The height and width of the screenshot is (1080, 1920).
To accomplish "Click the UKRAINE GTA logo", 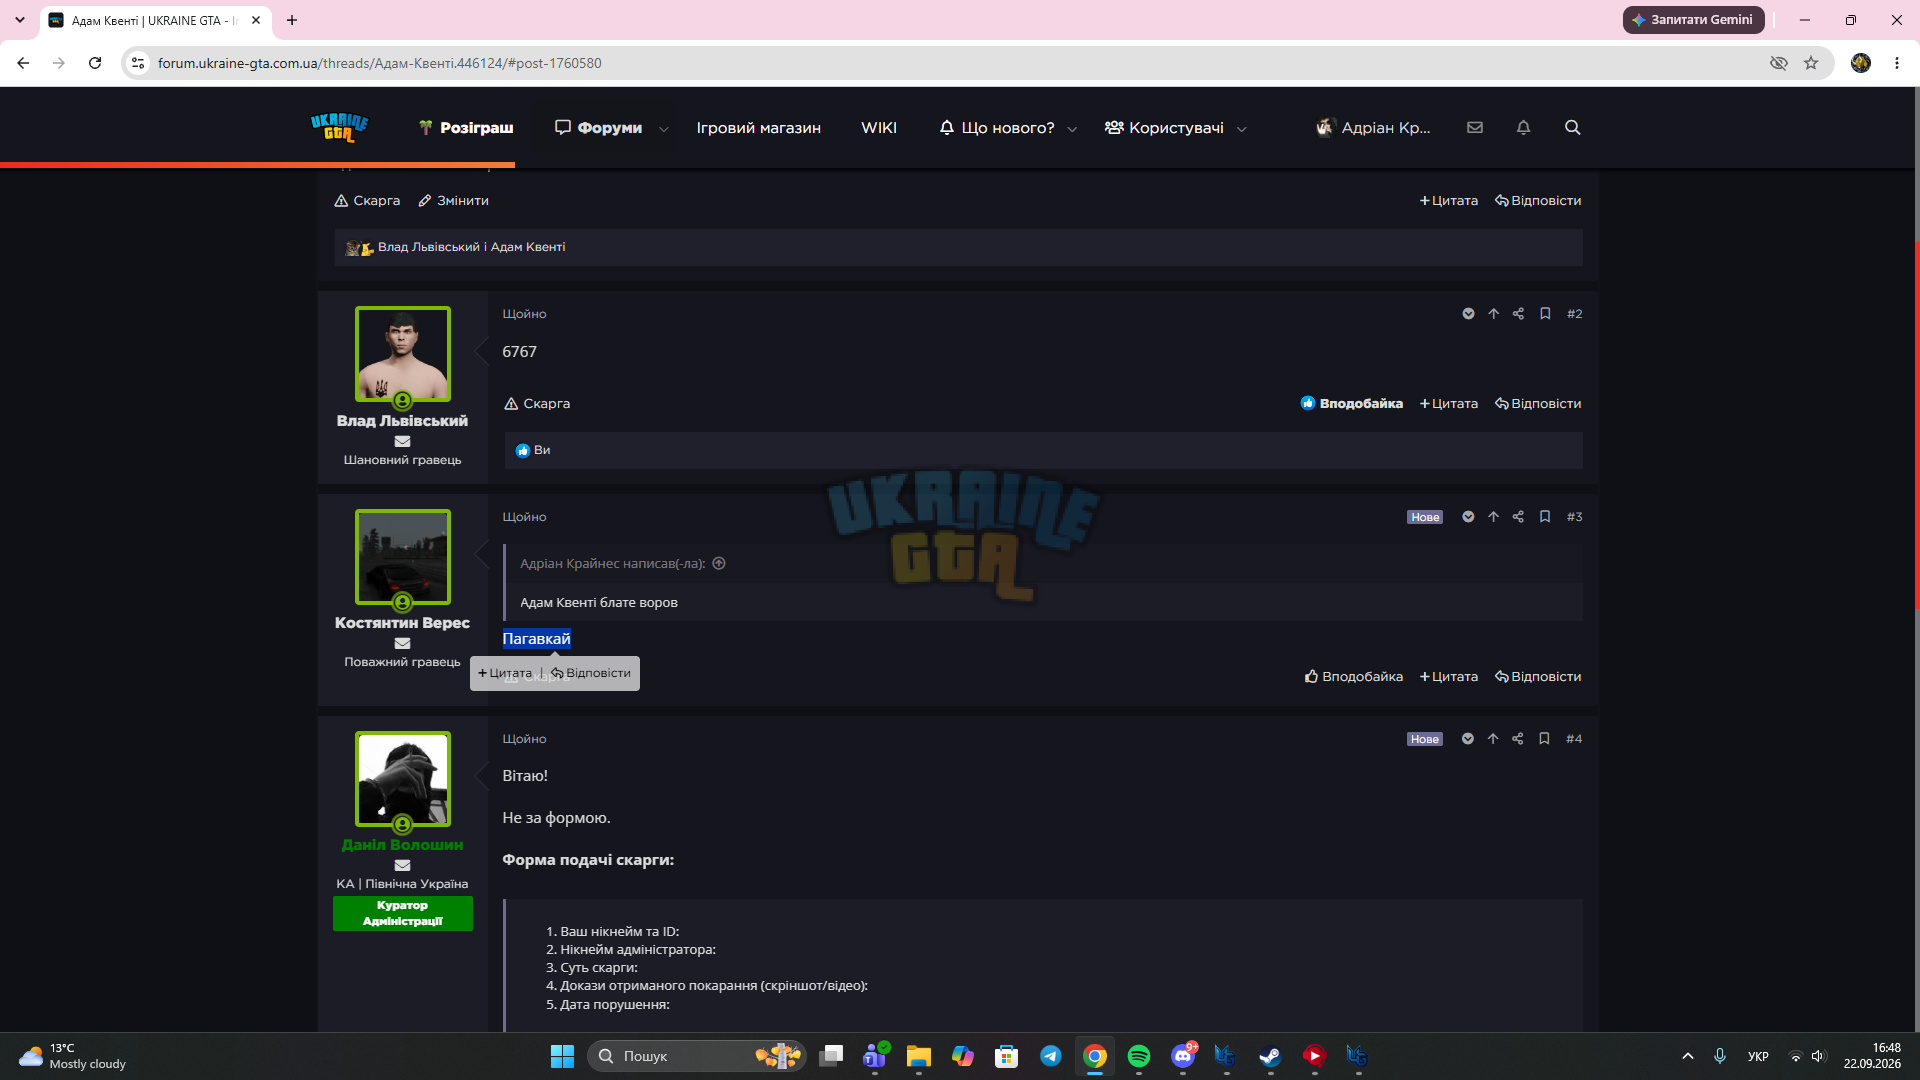I will (339, 128).
